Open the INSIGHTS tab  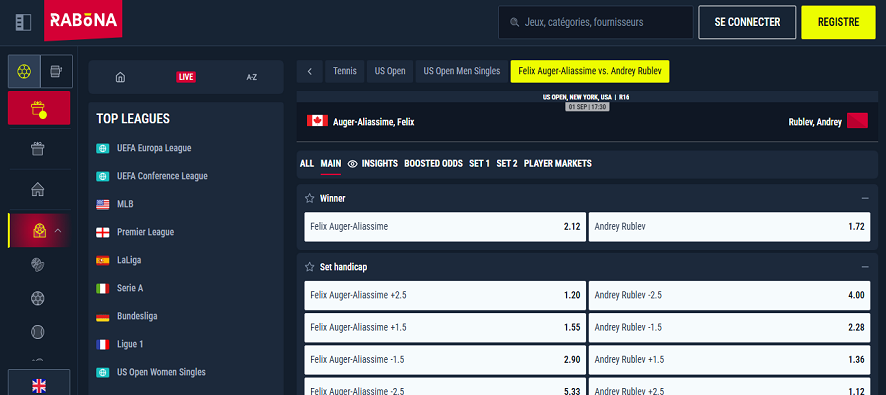click(380, 163)
